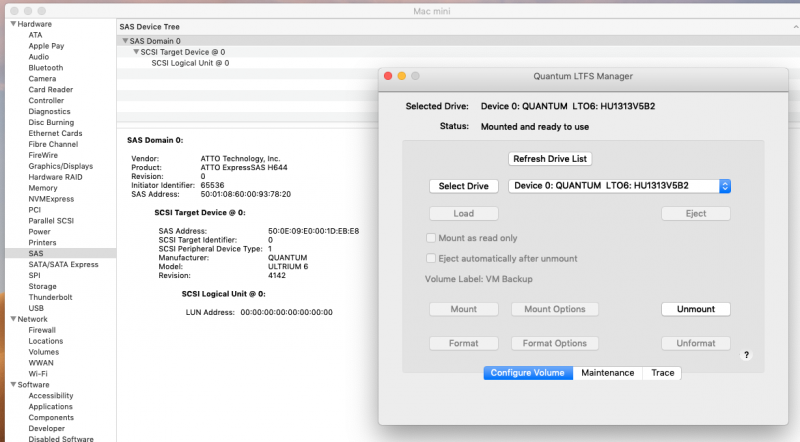Viewport: 800px width, 442px height.
Task: Select Printers in sidebar
Action: tap(42, 242)
